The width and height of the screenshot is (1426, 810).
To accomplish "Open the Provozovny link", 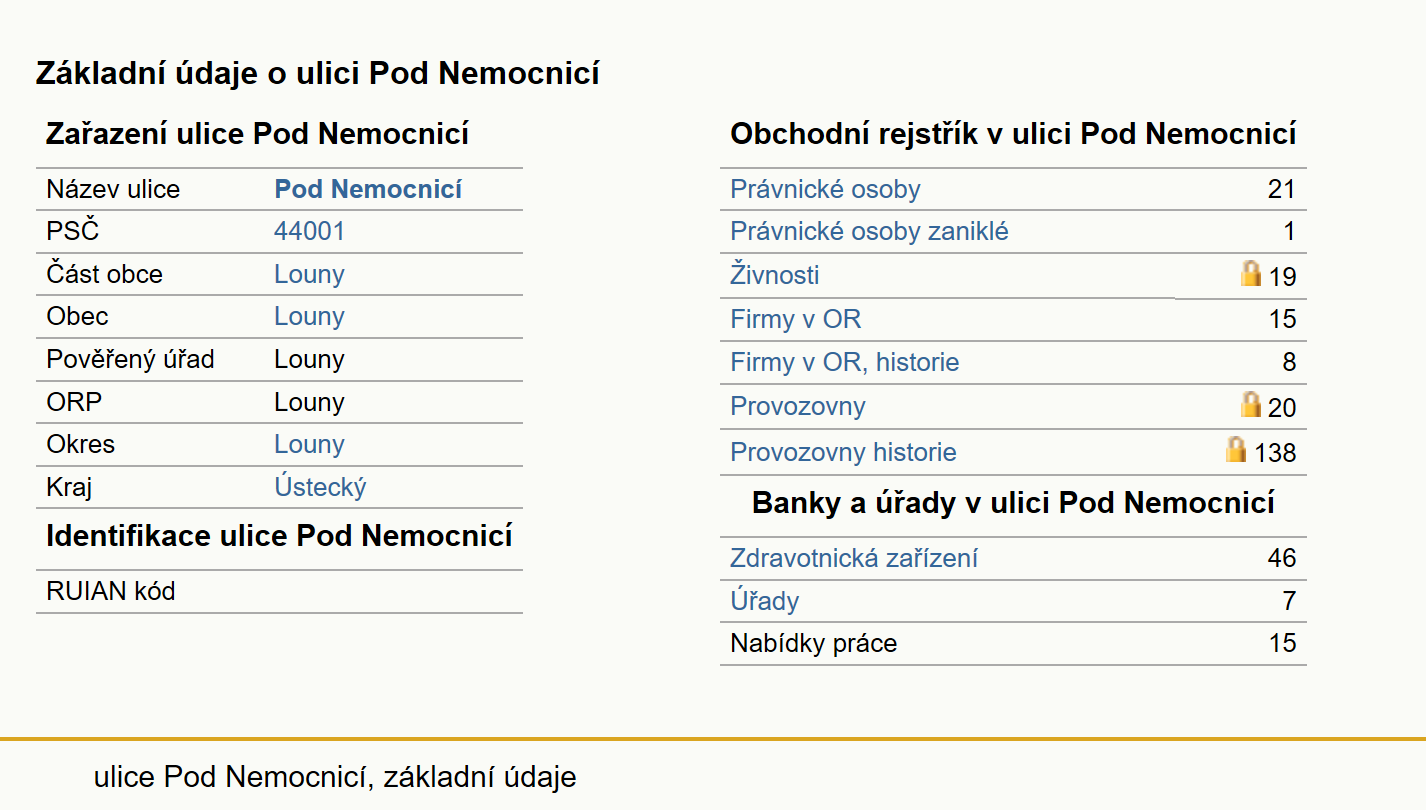I will click(x=797, y=406).
